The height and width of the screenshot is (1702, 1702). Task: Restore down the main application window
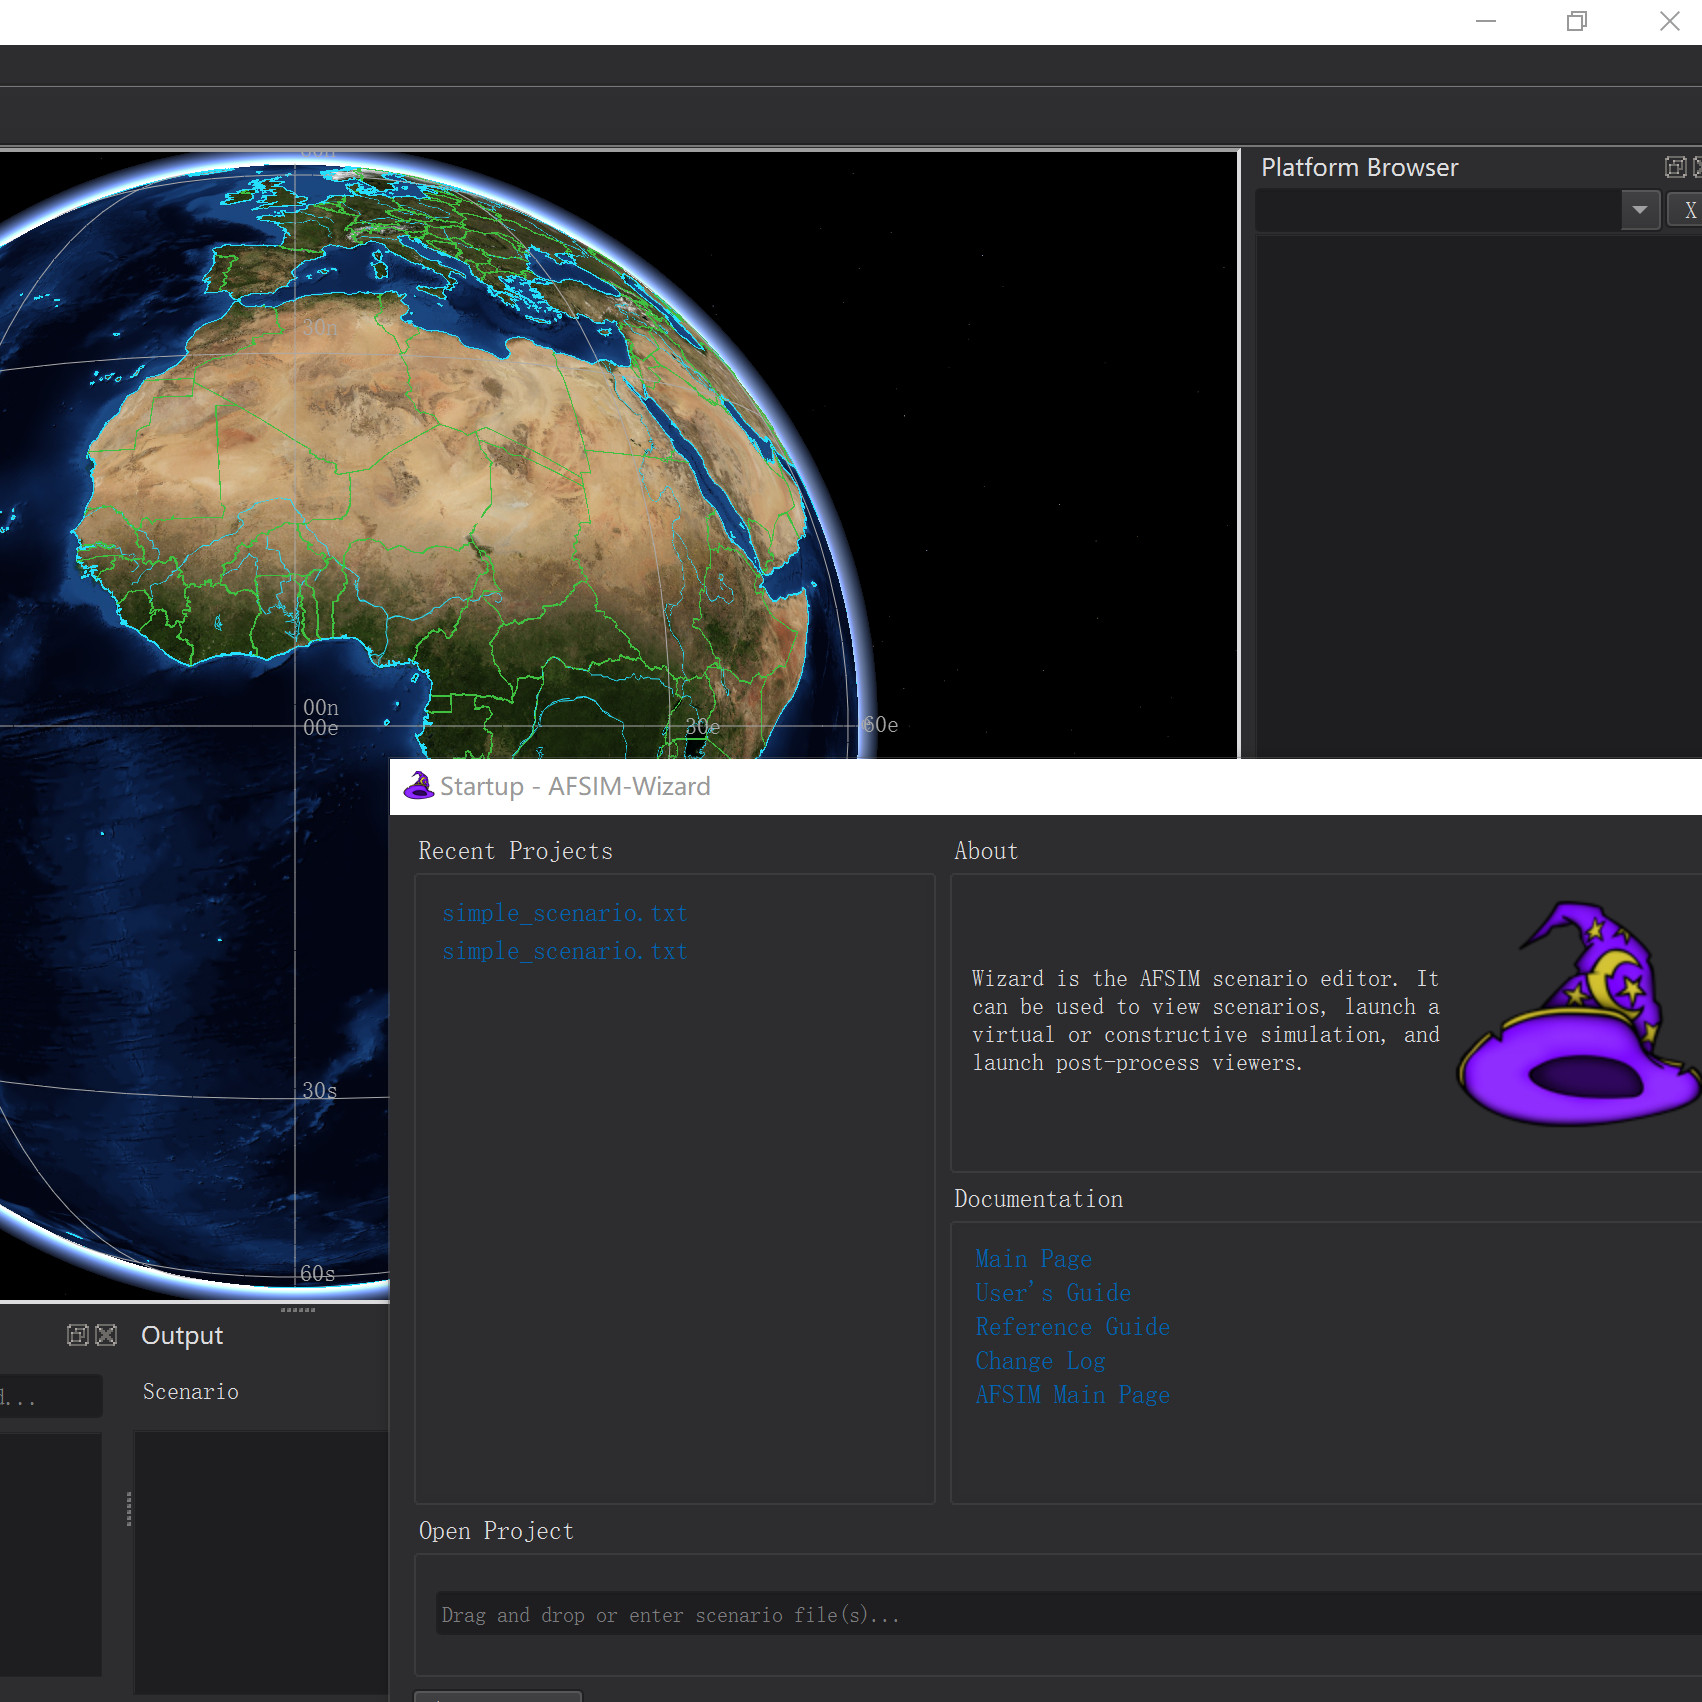click(1577, 21)
